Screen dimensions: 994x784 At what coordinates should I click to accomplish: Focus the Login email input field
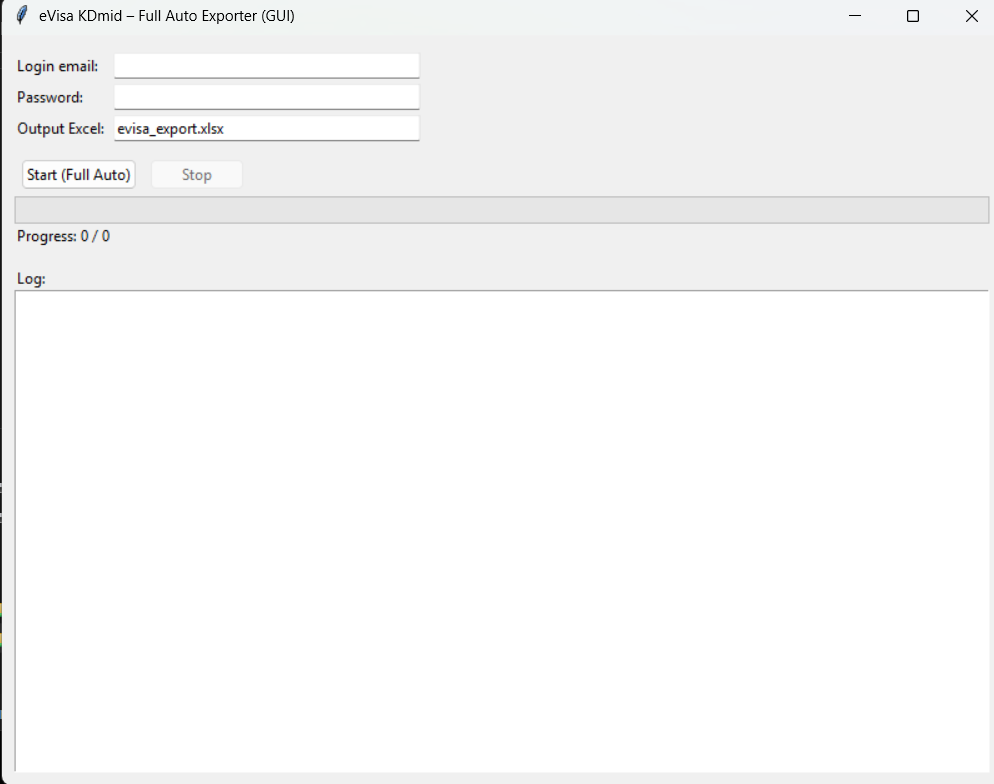[x=267, y=66]
